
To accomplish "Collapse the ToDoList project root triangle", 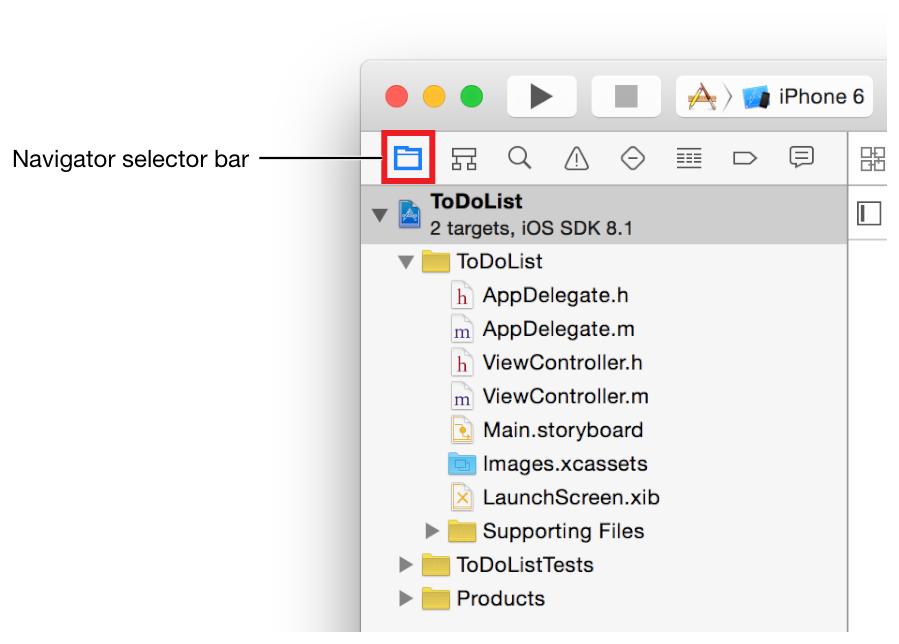I will pos(379,215).
